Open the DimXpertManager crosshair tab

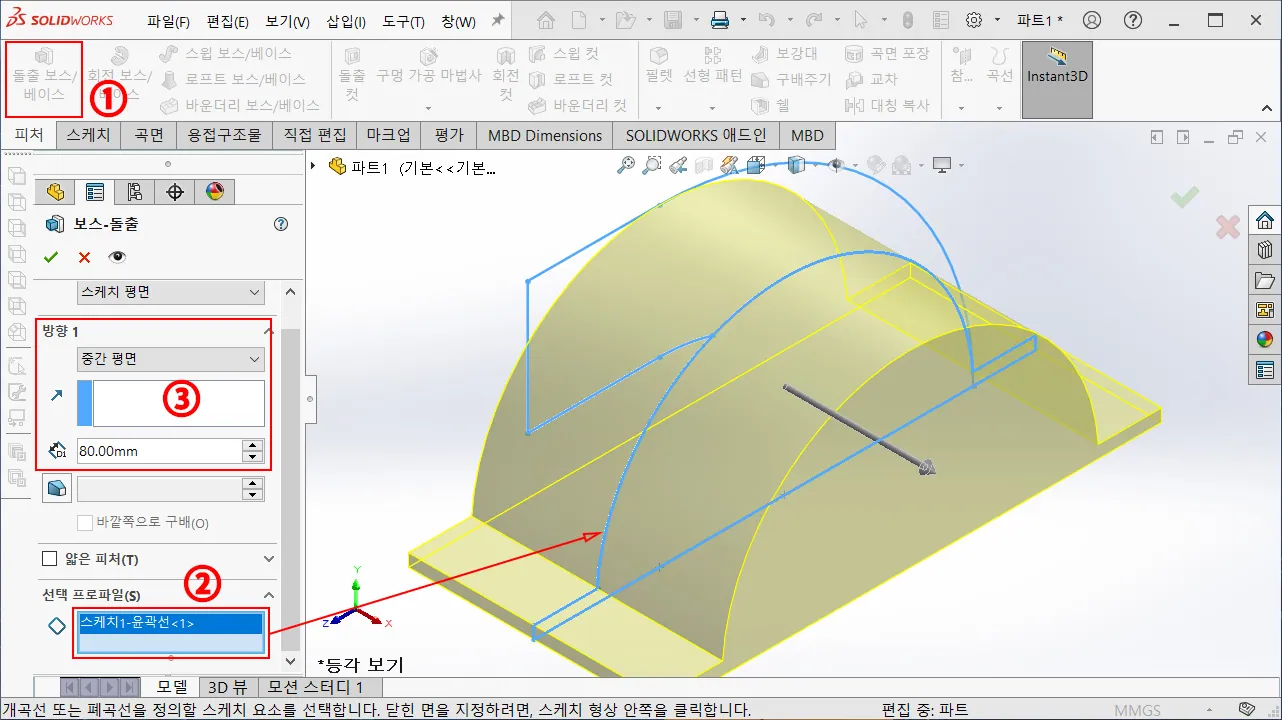175,192
